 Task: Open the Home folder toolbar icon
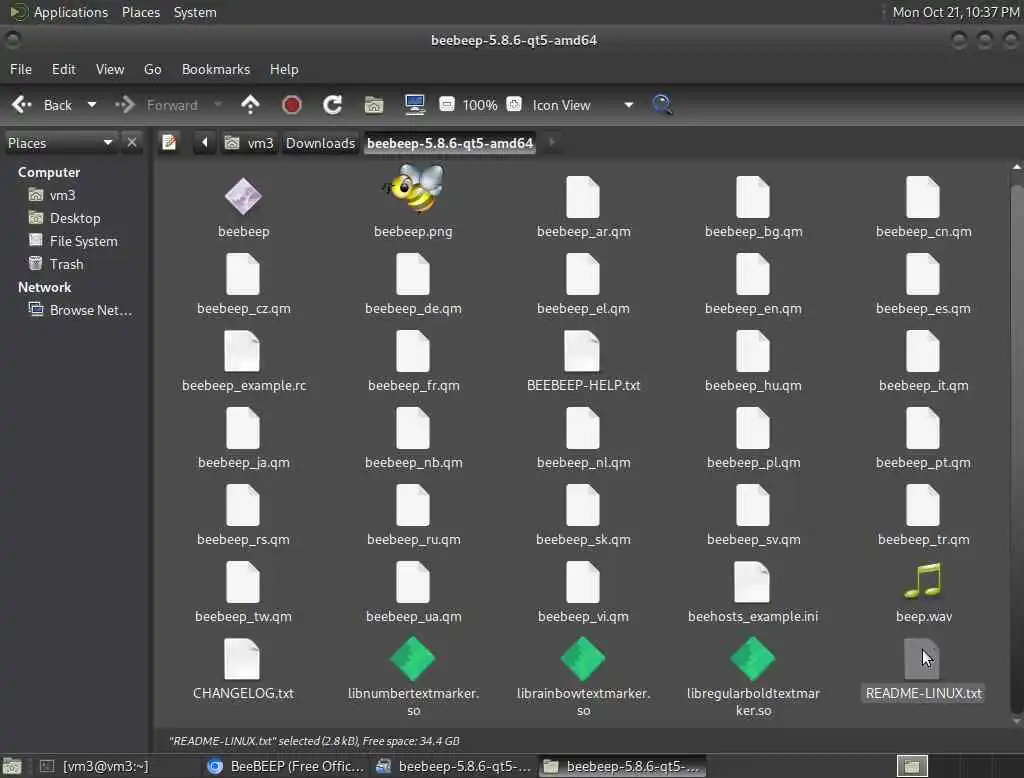coord(374,105)
